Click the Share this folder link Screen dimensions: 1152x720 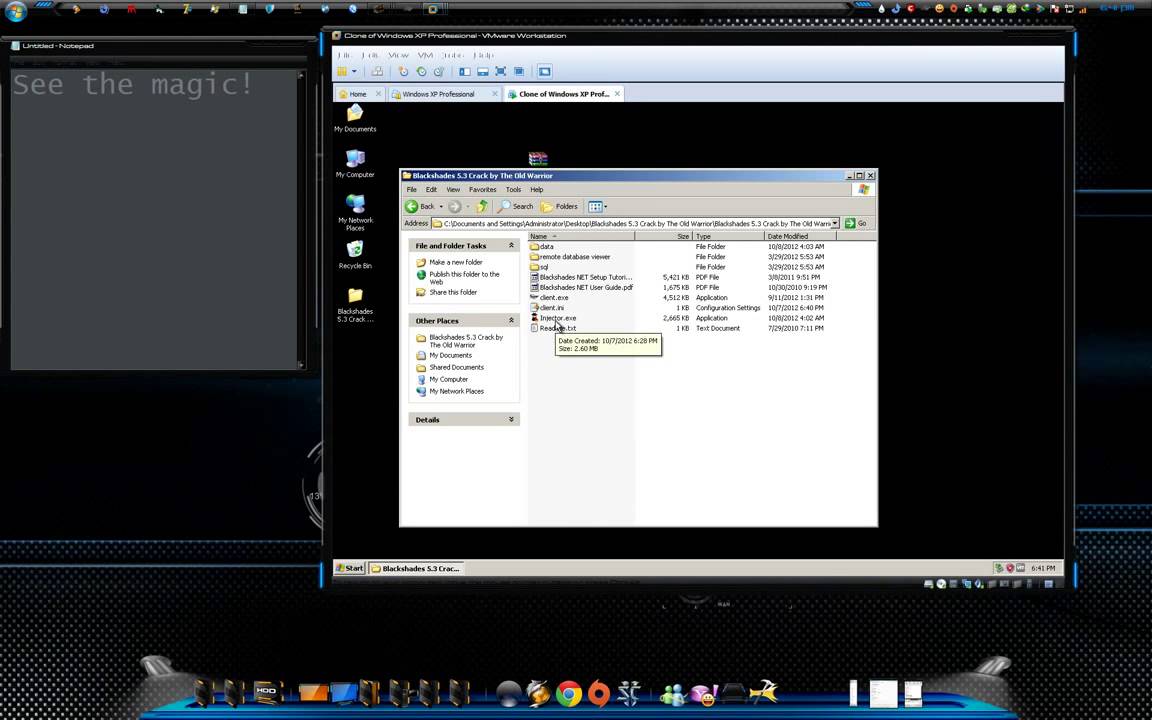coord(453,292)
